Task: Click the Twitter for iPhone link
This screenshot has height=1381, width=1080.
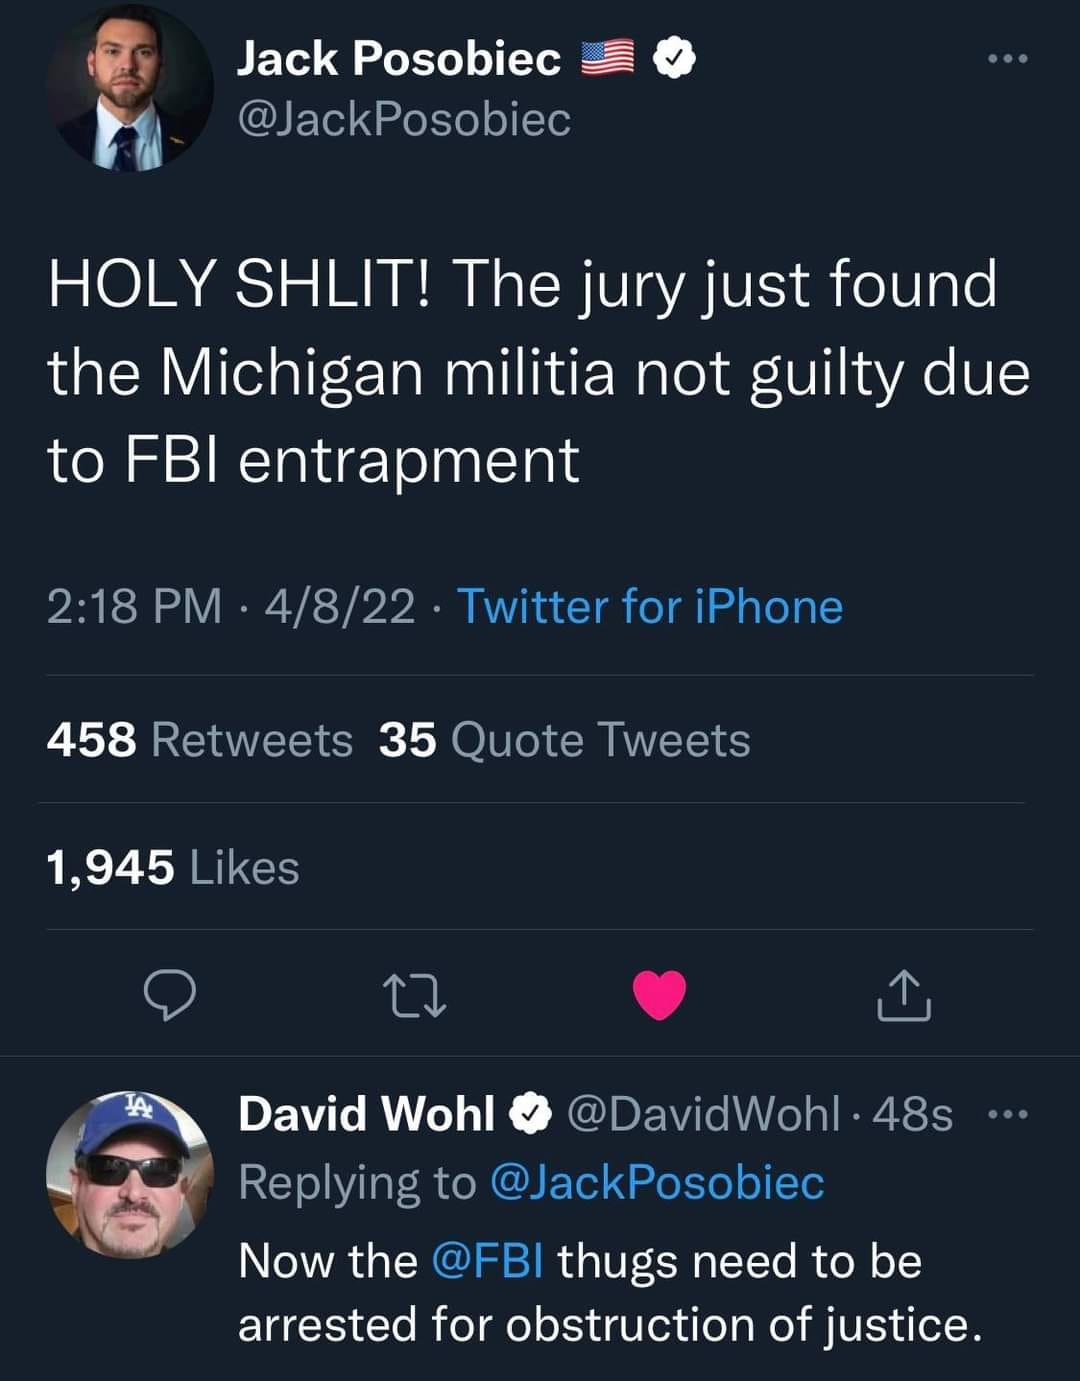Action: pyautogui.click(x=650, y=606)
